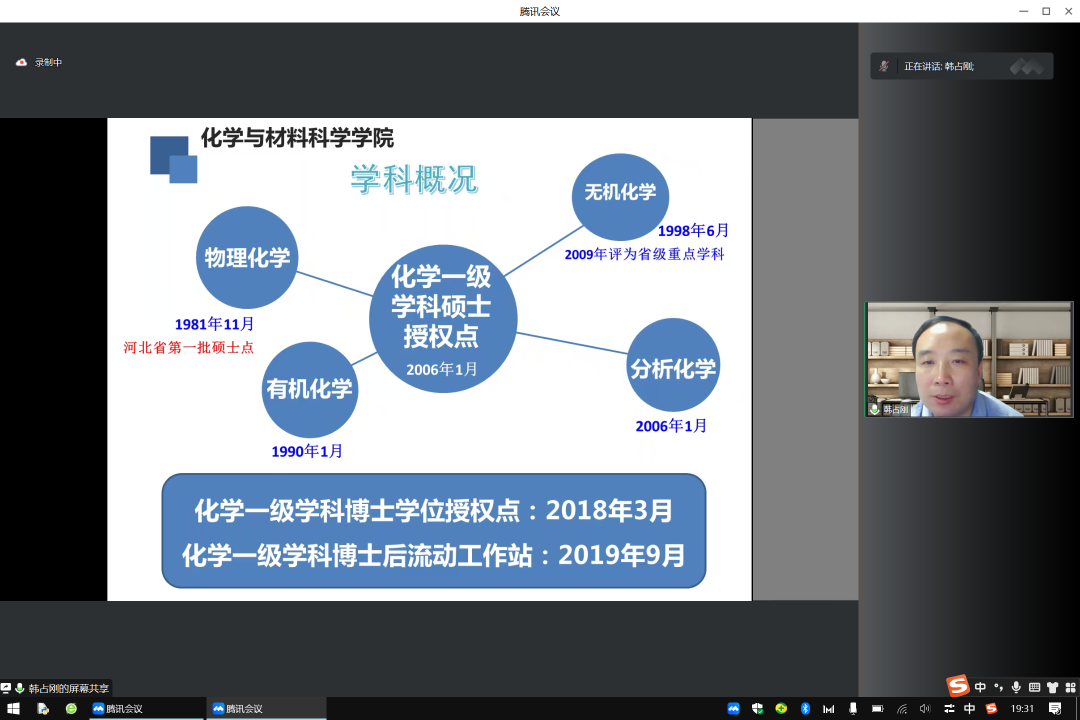Screen dimensions: 1080x720
Task: Click the Sogou input method S logo
Action: [958, 686]
